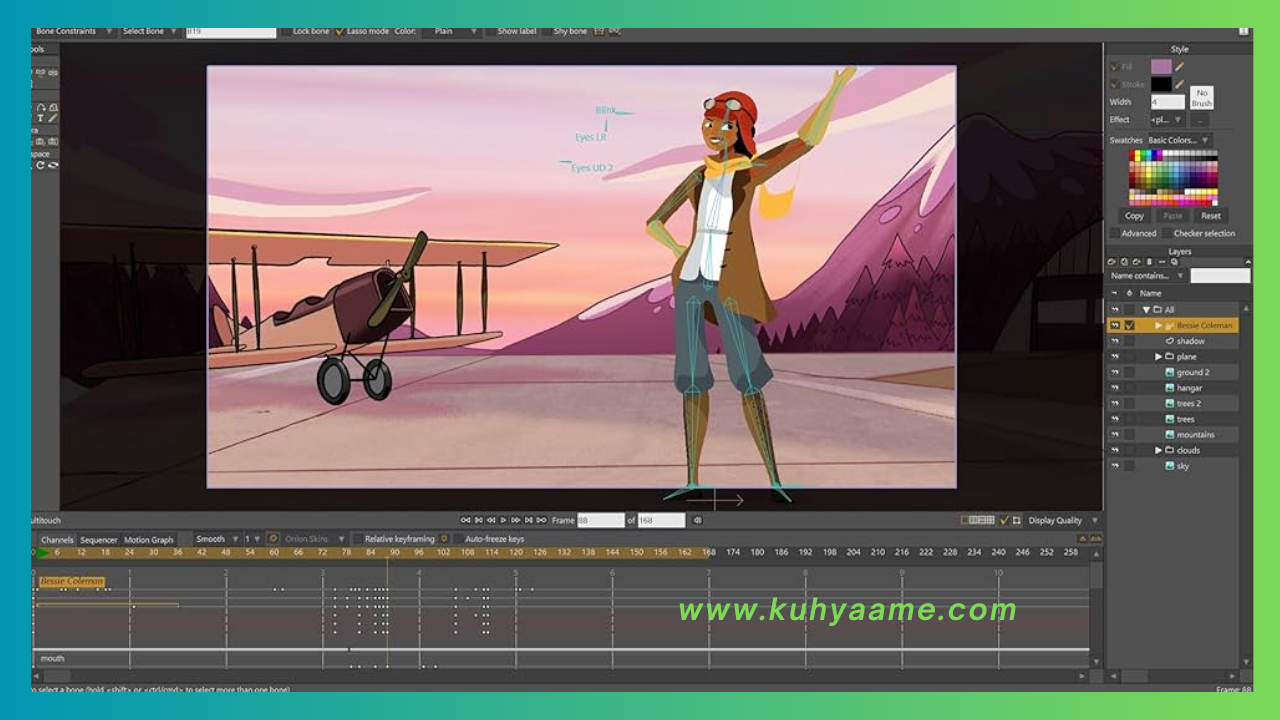Hide the 'mountains' layer with eye toggle

[1114, 435]
